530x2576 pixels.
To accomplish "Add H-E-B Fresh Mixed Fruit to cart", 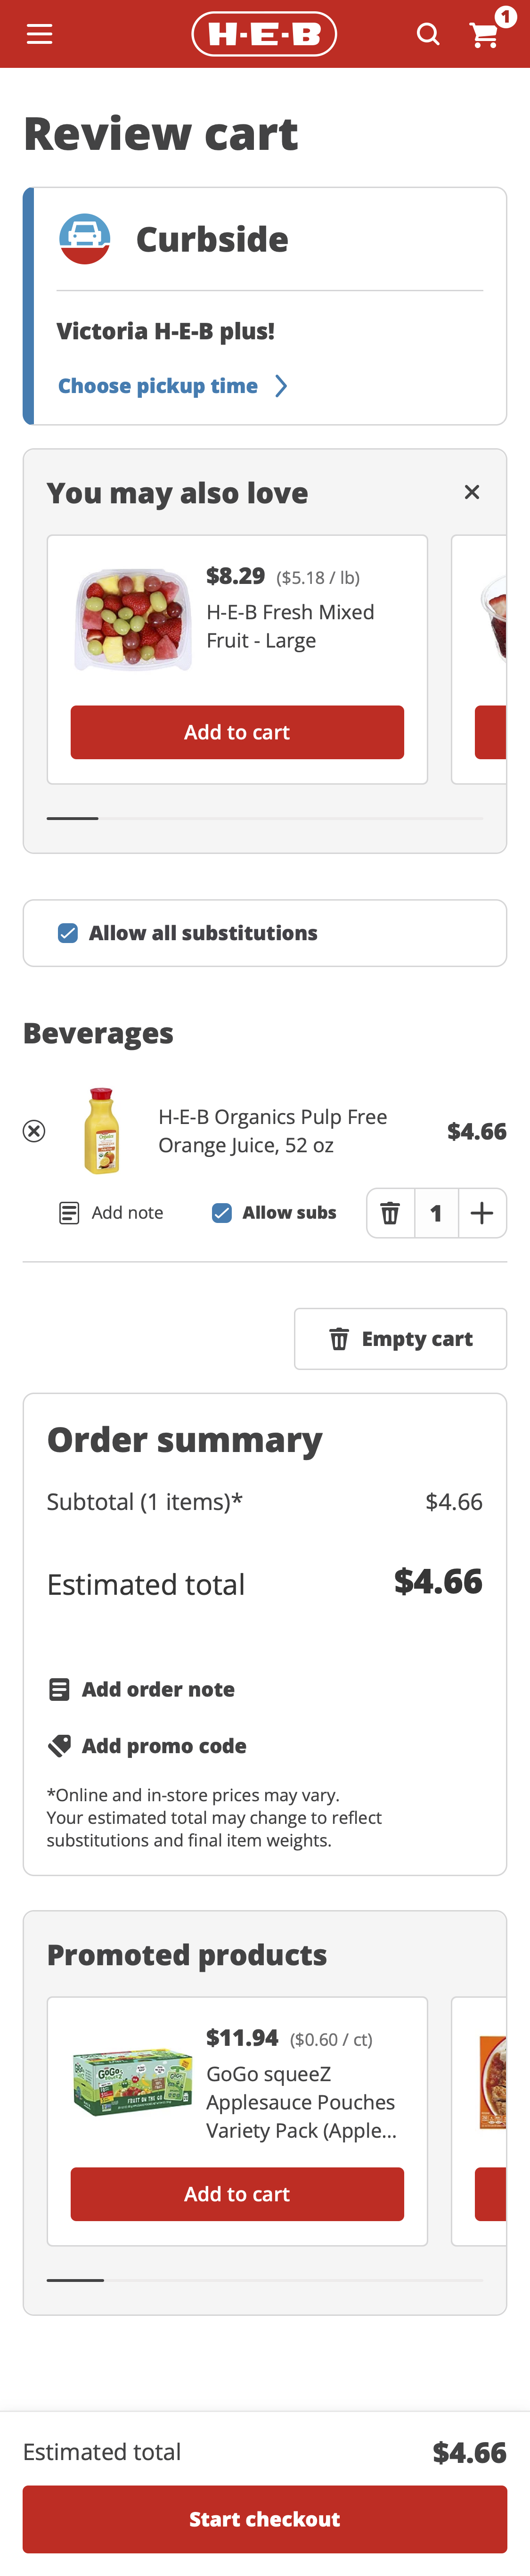I will (x=237, y=732).
